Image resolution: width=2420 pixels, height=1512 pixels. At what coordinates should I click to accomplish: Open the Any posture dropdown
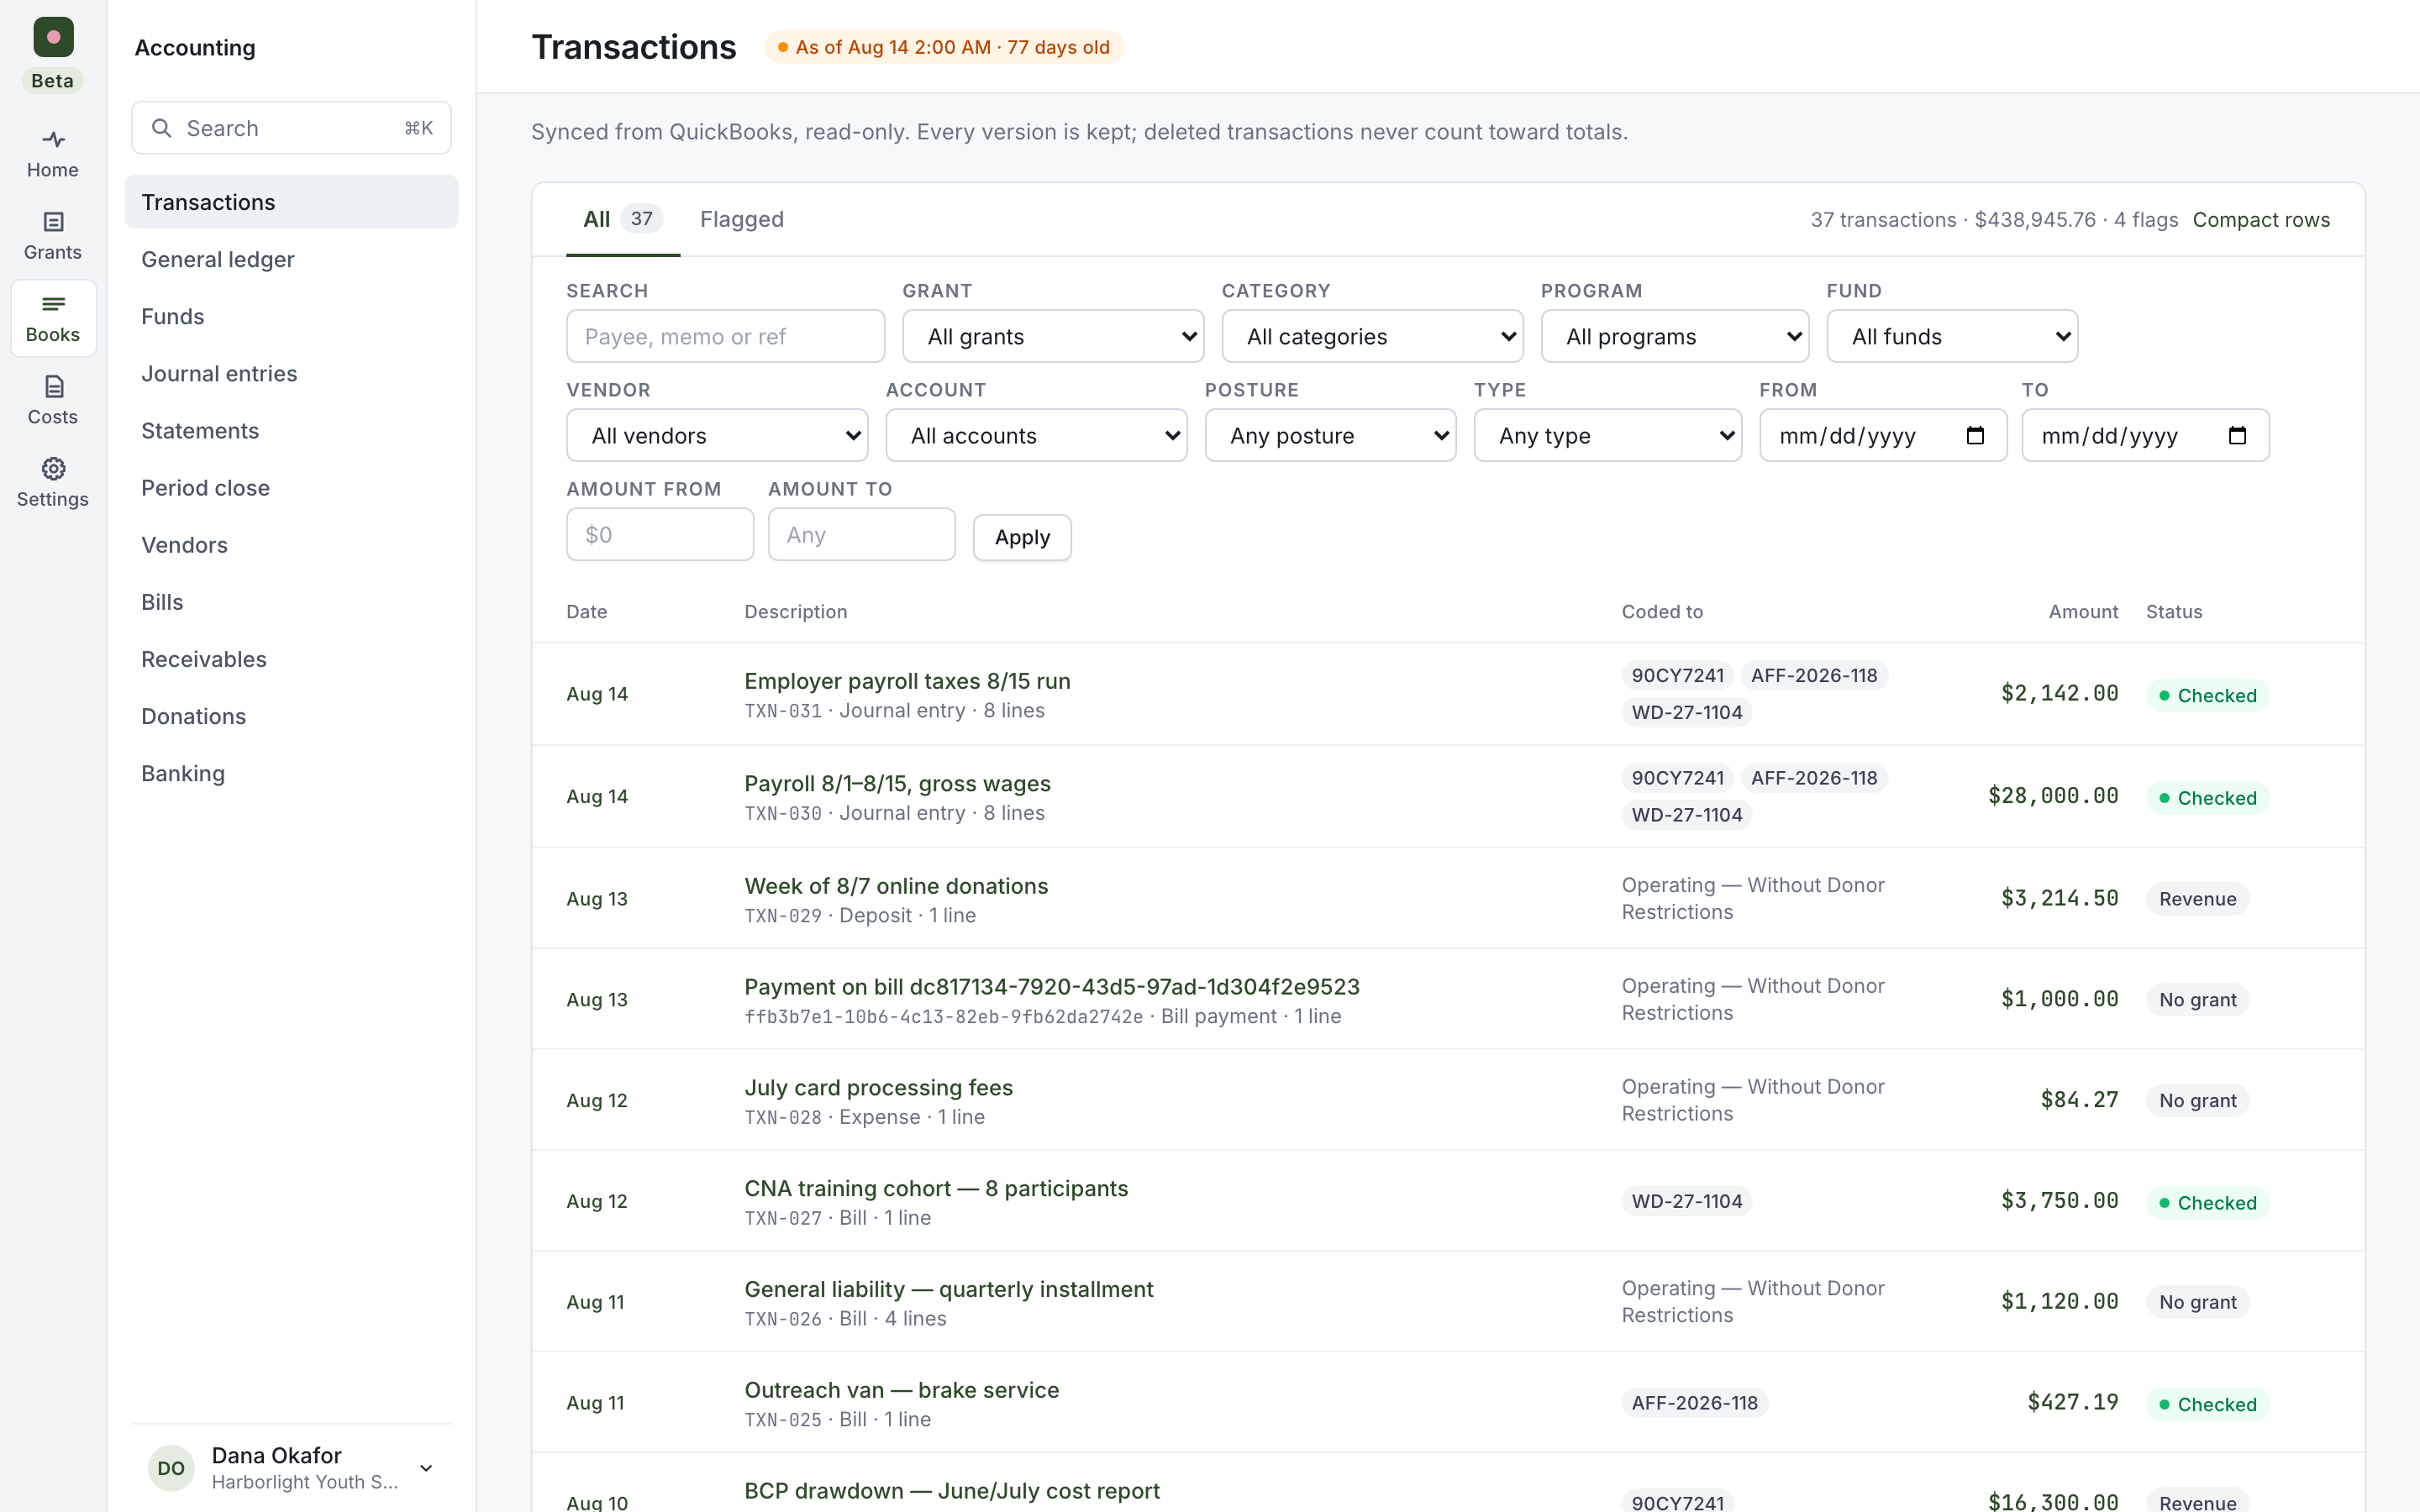click(x=1330, y=436)
